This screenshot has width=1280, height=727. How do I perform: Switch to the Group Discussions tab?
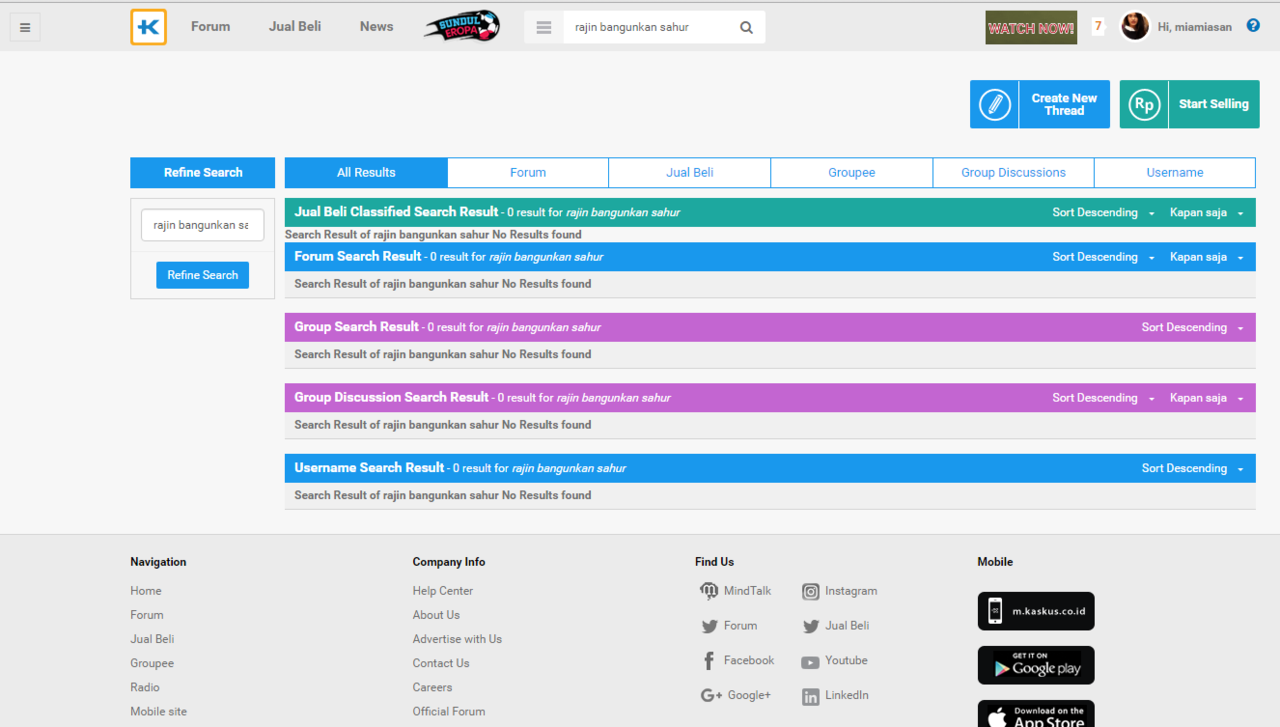coord(1013,173)
